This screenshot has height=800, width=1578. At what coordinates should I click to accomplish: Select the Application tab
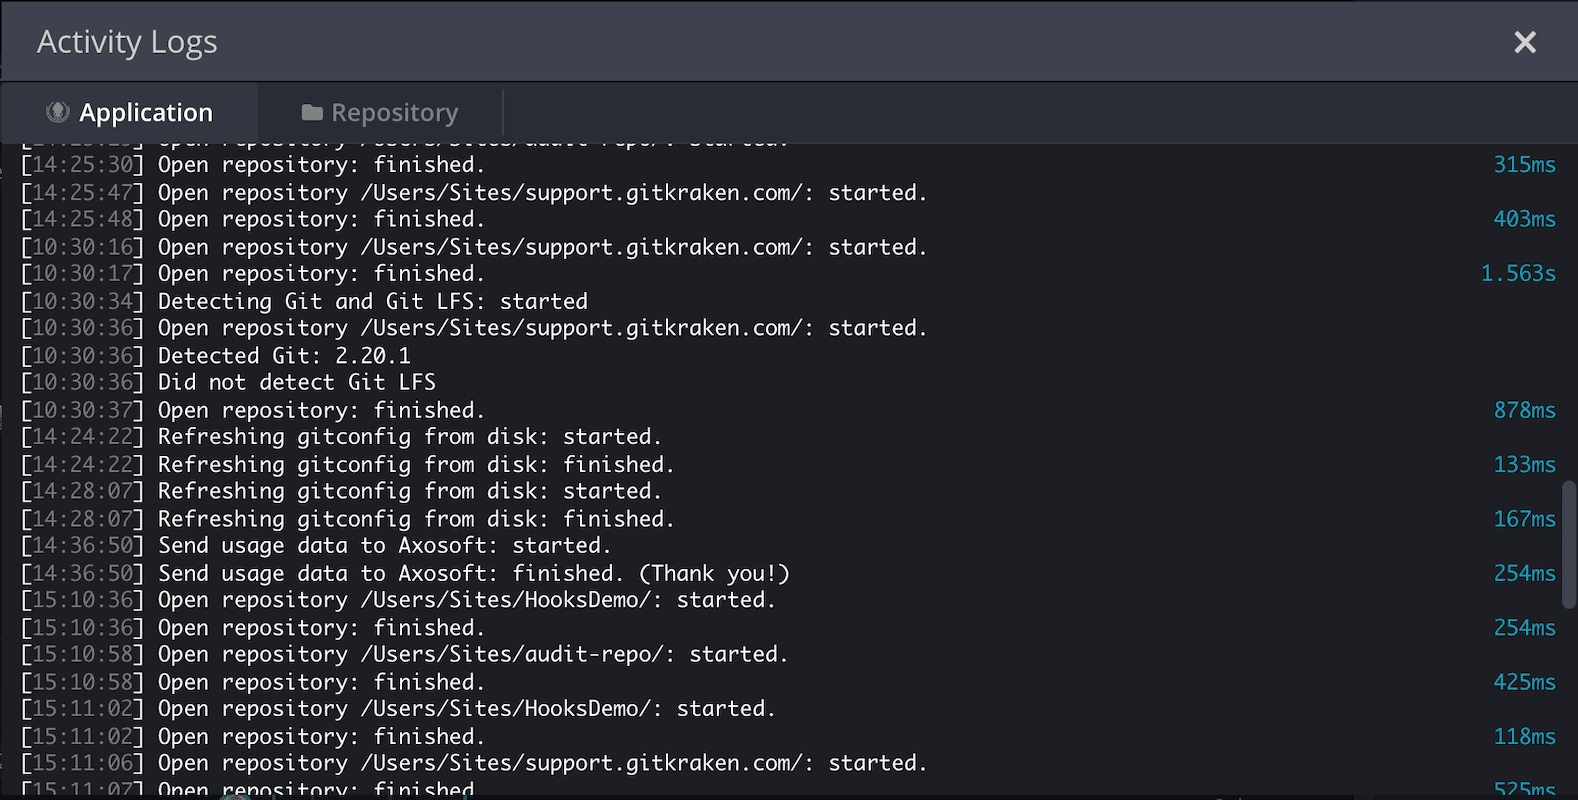(x=130, y=112)
